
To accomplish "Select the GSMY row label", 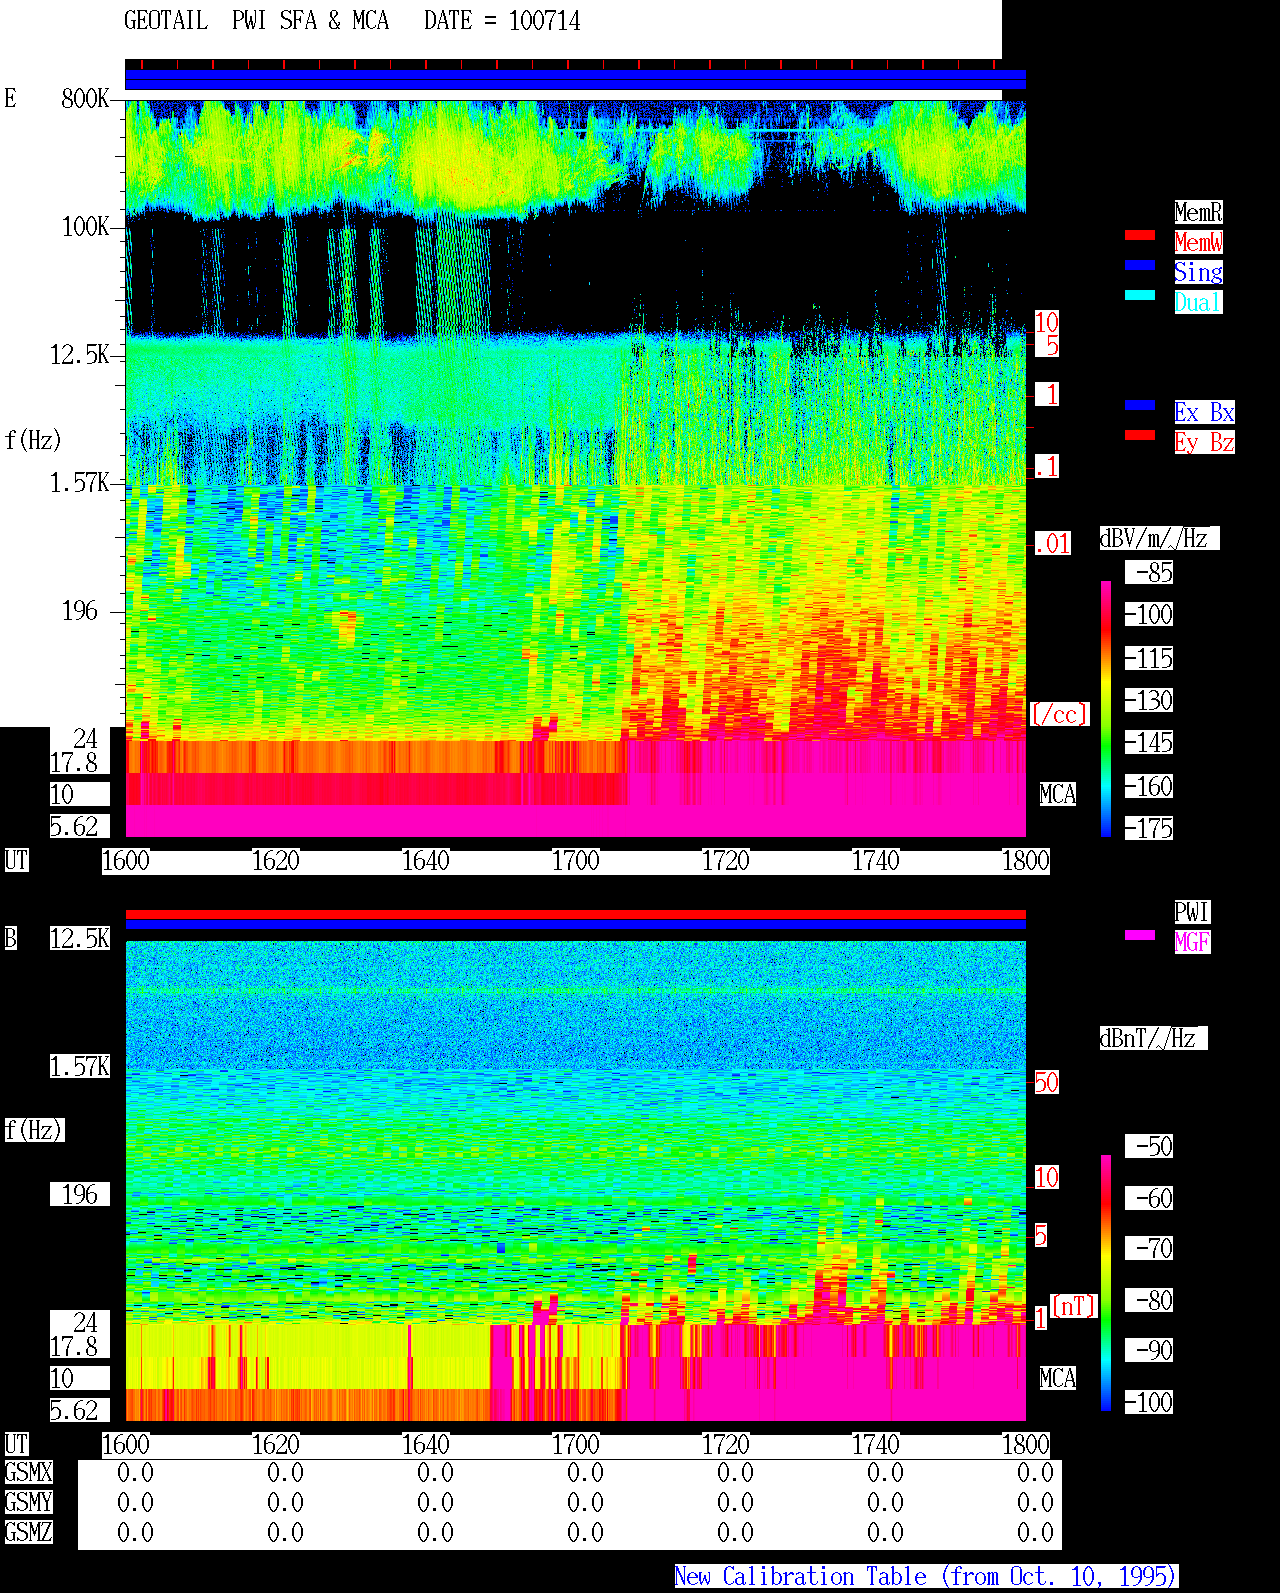I will (x=28, y=1503).
